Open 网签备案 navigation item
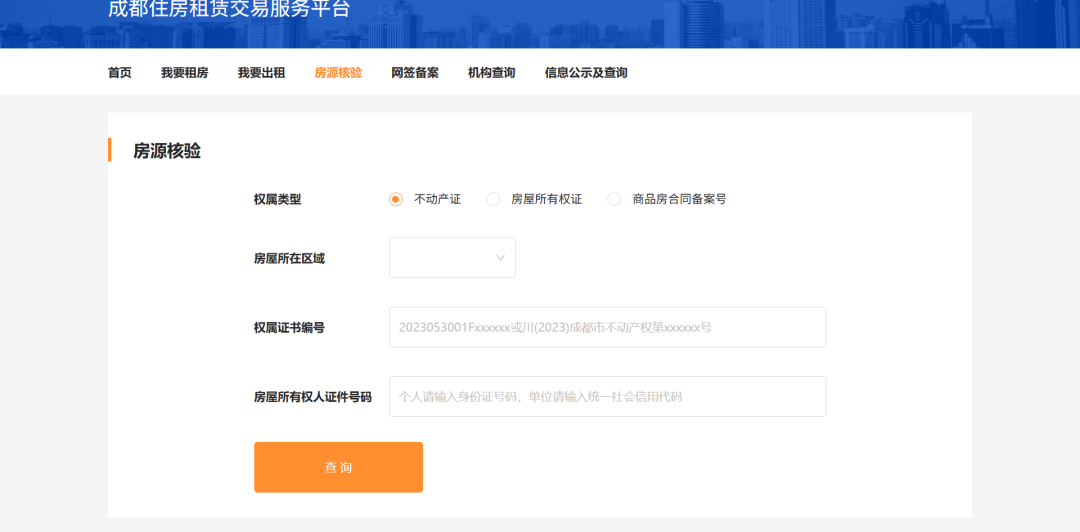 click(x=415, y=72)
